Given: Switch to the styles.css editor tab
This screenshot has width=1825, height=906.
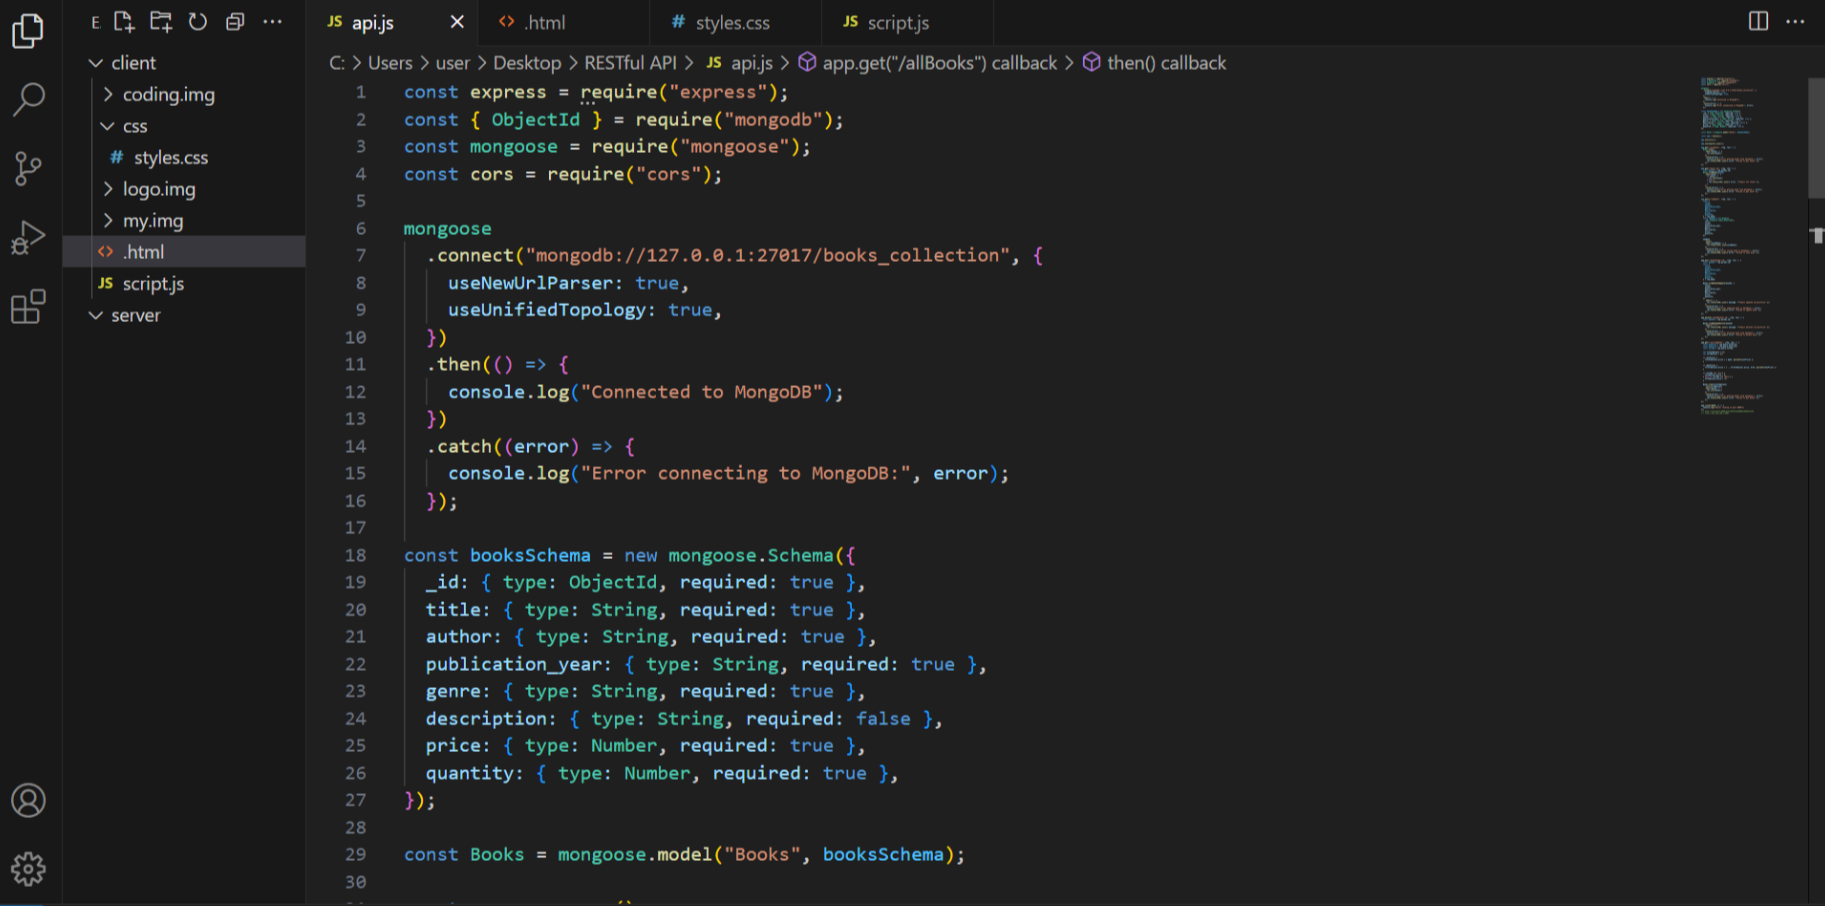Looking at the screenshot, I should [734, 22].
